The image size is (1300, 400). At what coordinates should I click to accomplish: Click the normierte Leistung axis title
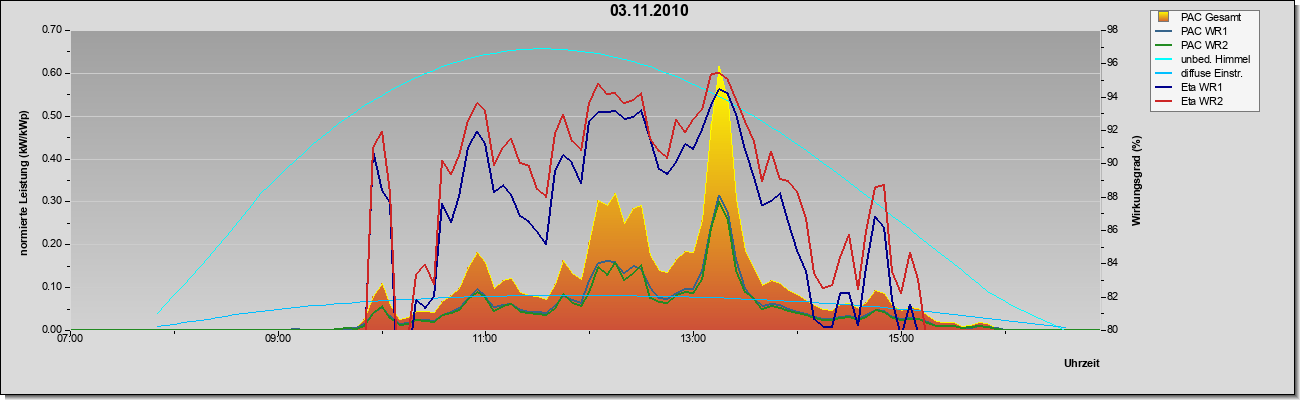click(23, 181)
